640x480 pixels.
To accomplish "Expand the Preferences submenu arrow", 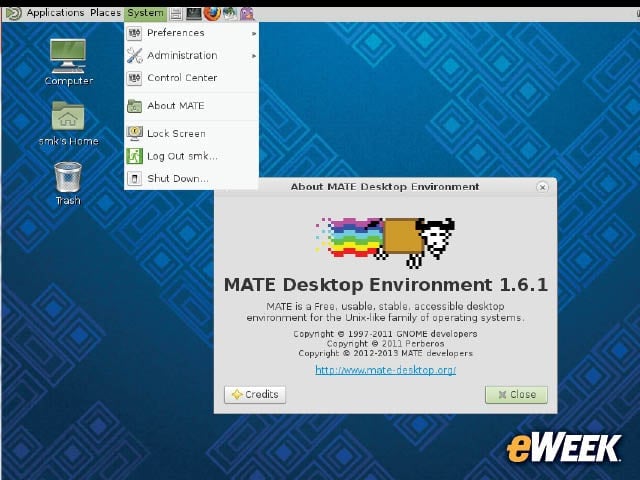I will [254, 33].
